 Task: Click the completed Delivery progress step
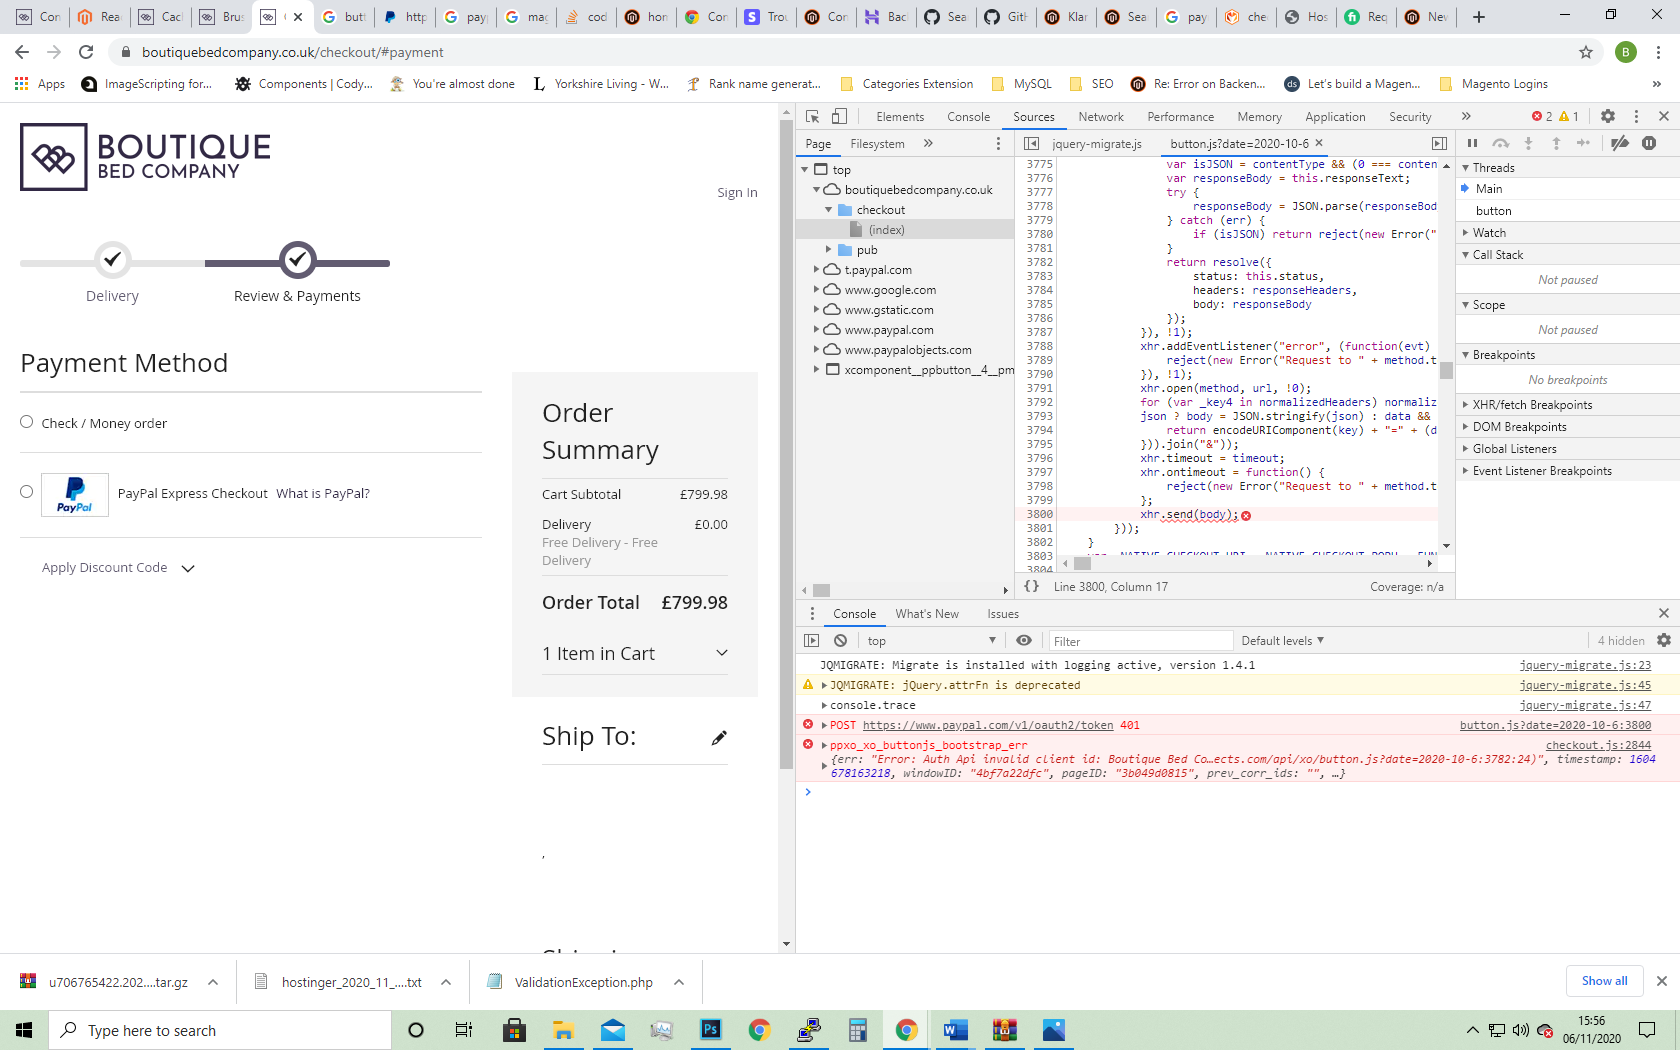point(112,258)
